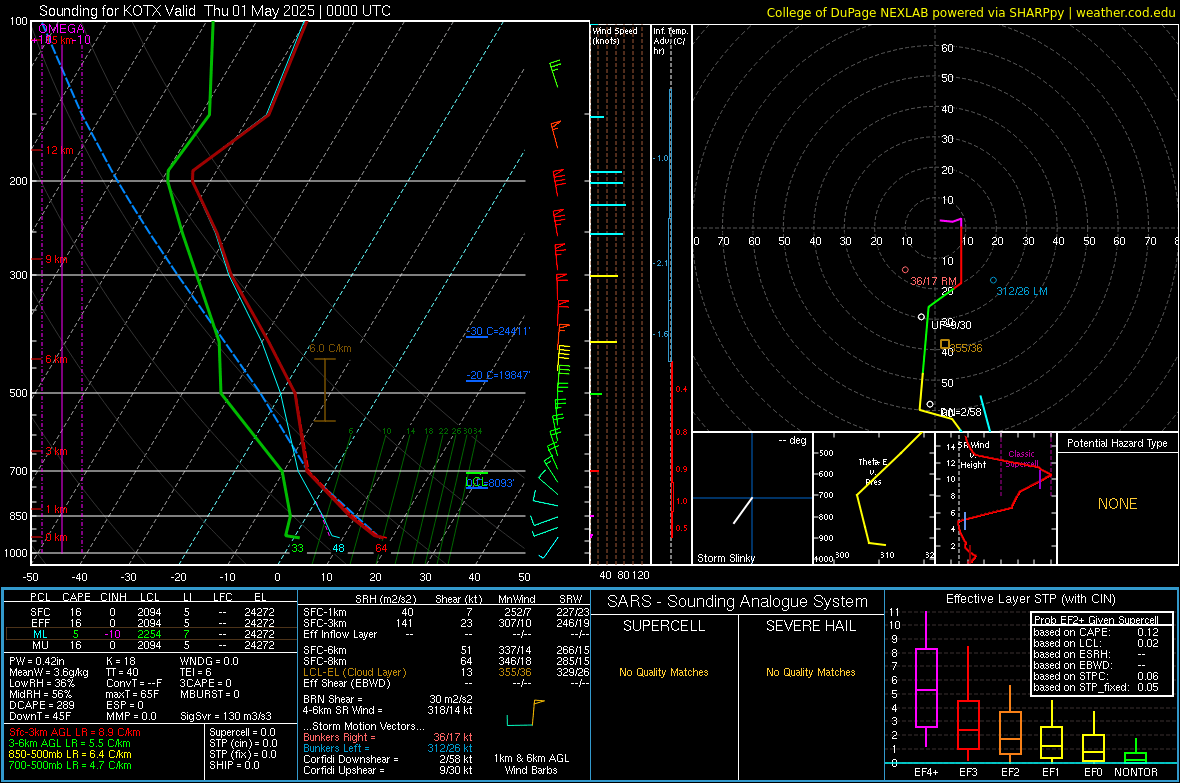Screen dimensions: 1180x783
Task: Click the '312/26 LM' hodograph label
Action: [1022, 291]
